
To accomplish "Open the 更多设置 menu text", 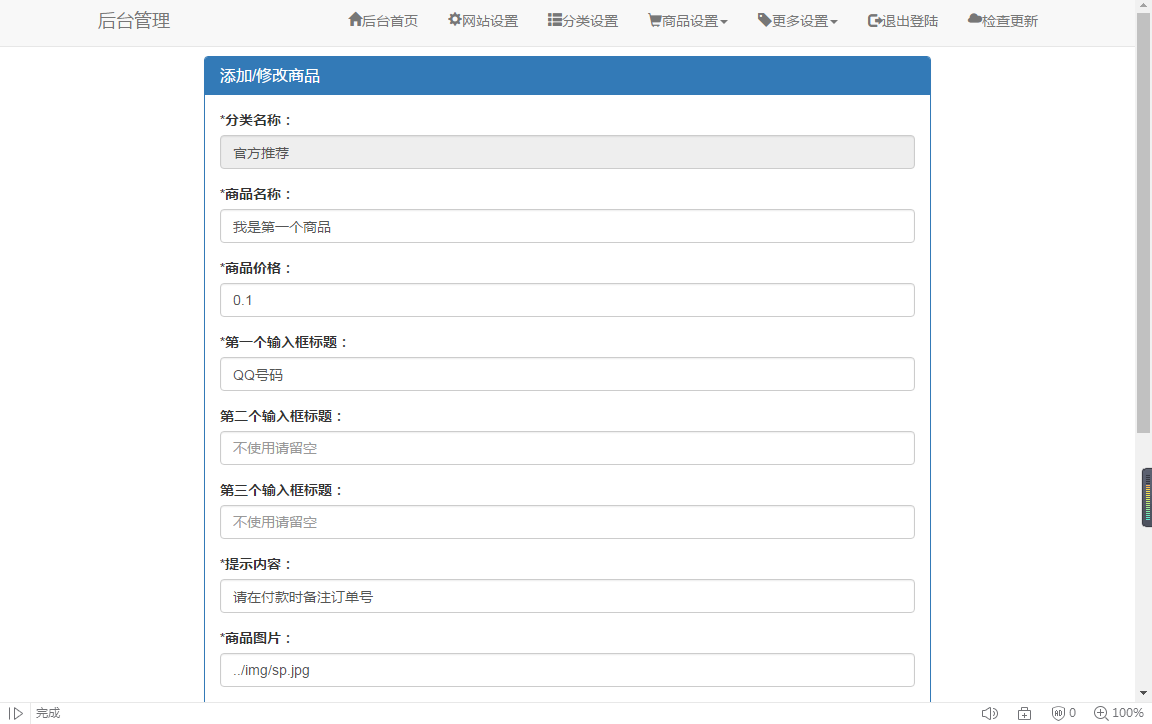I will [800, 21].
